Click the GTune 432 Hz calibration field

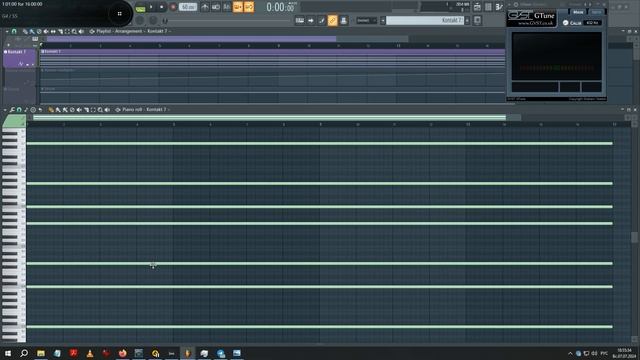point(592,23)
